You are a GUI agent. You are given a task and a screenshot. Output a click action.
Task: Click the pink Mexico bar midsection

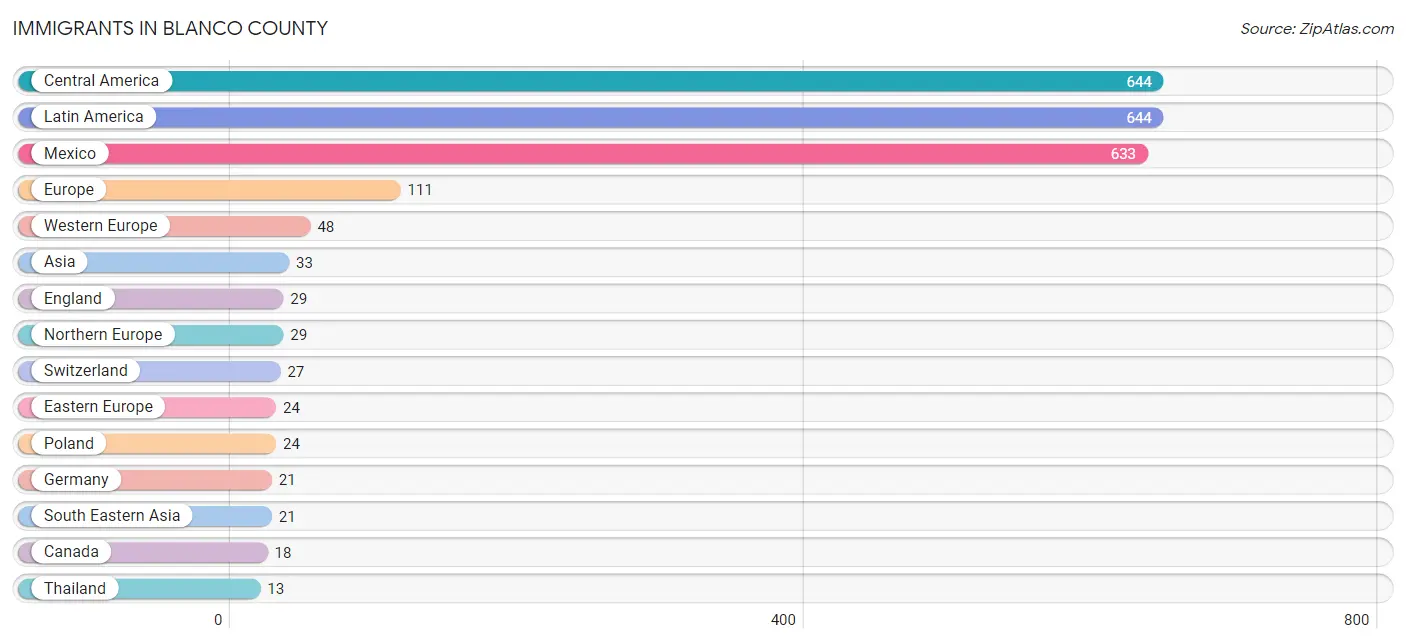pyautogui.click(x=583, y=154)
